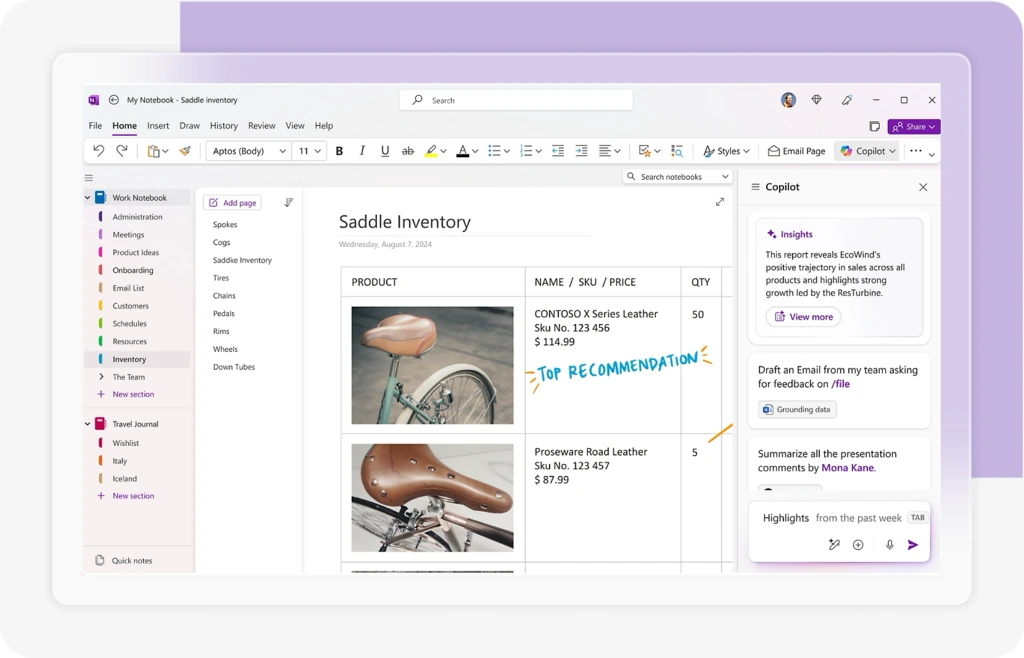Click the pen icon in title bar
This screenshot has width=1024, height=658.
847,100
